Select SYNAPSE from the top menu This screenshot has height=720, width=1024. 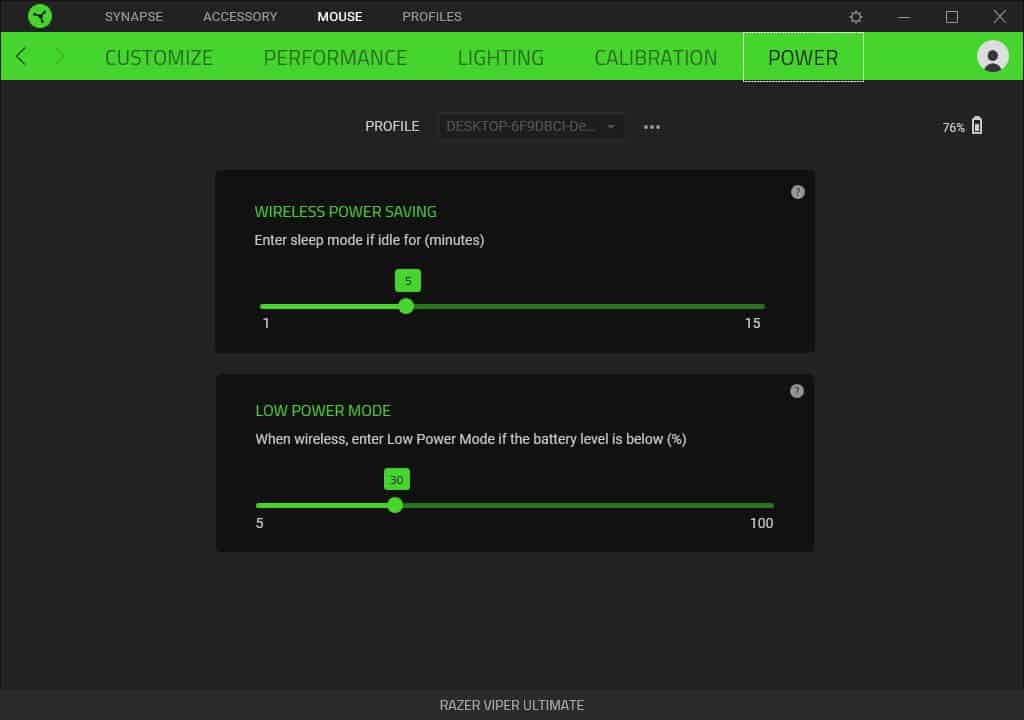coord(134,16)
